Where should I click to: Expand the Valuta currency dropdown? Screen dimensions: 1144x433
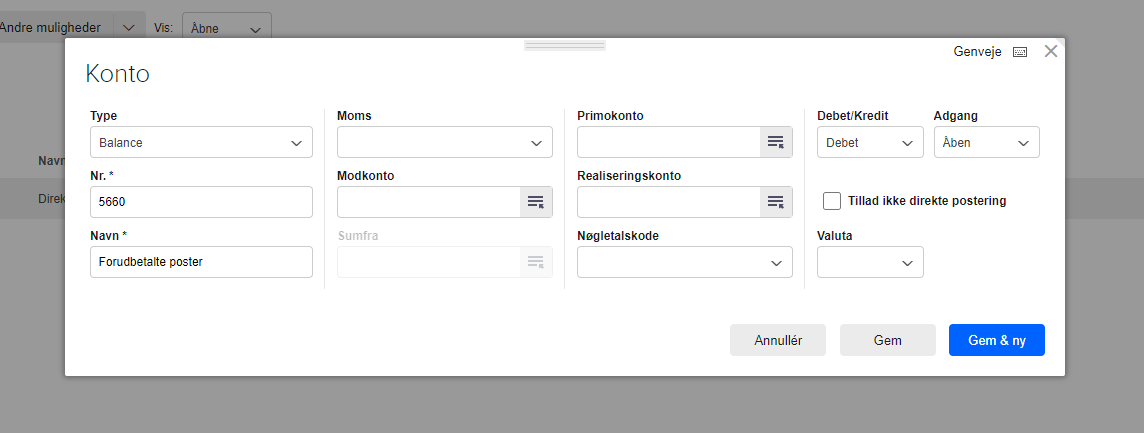pyautogui.click(x=870, y=262)
